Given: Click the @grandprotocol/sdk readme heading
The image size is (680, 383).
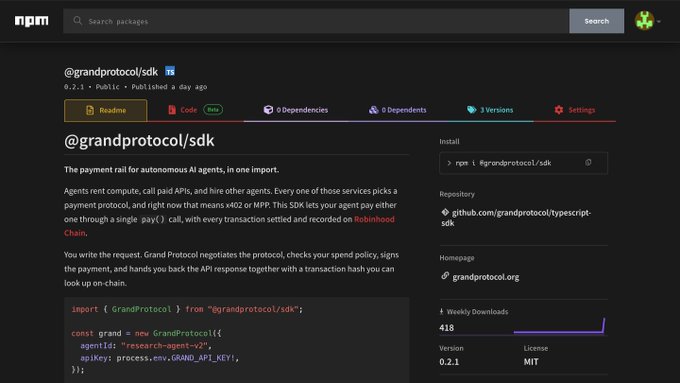Looking at the screenshot, I should (139, 141).
